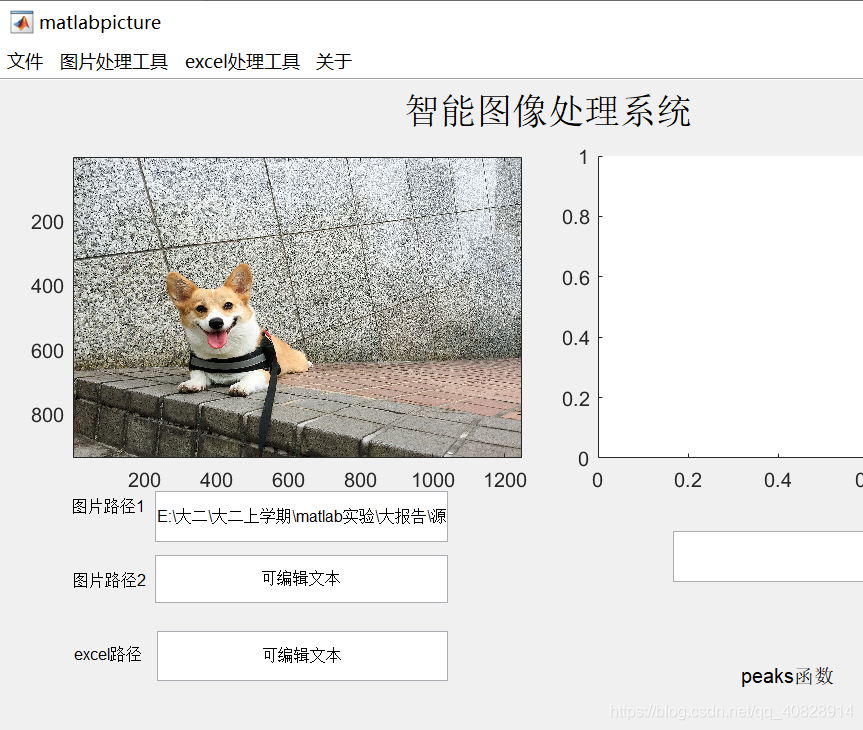Click the 0.8 tick label on the right axes
The width and height of the screenshot is (863, 730).
575,217
